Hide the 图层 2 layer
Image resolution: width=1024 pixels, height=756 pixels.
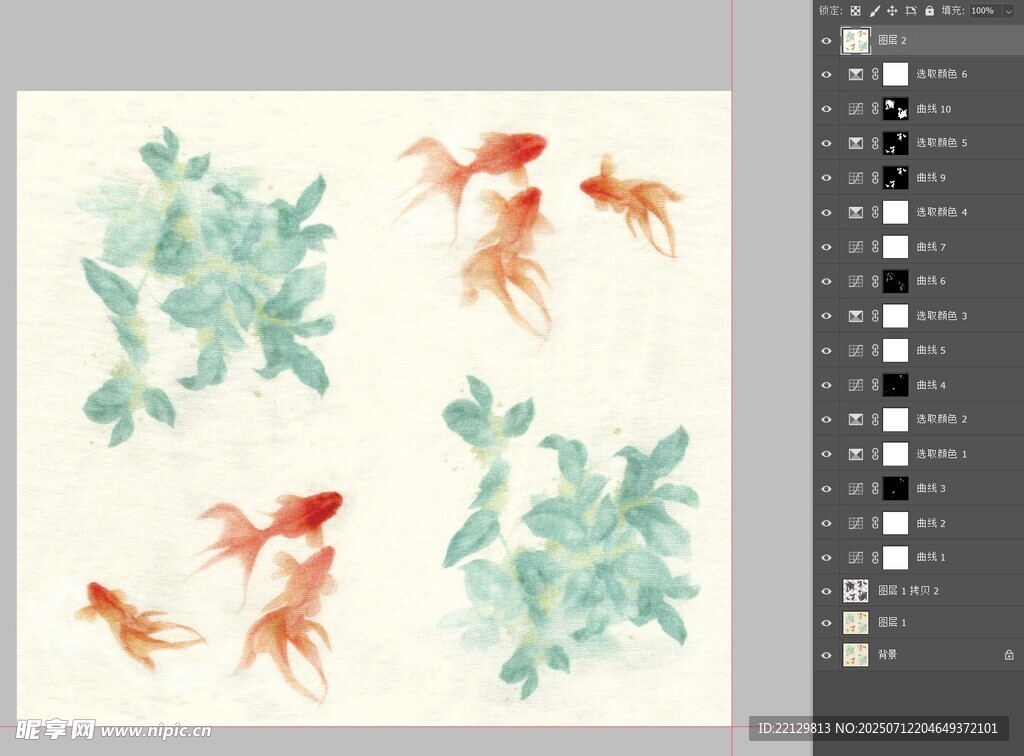point(826,41)
